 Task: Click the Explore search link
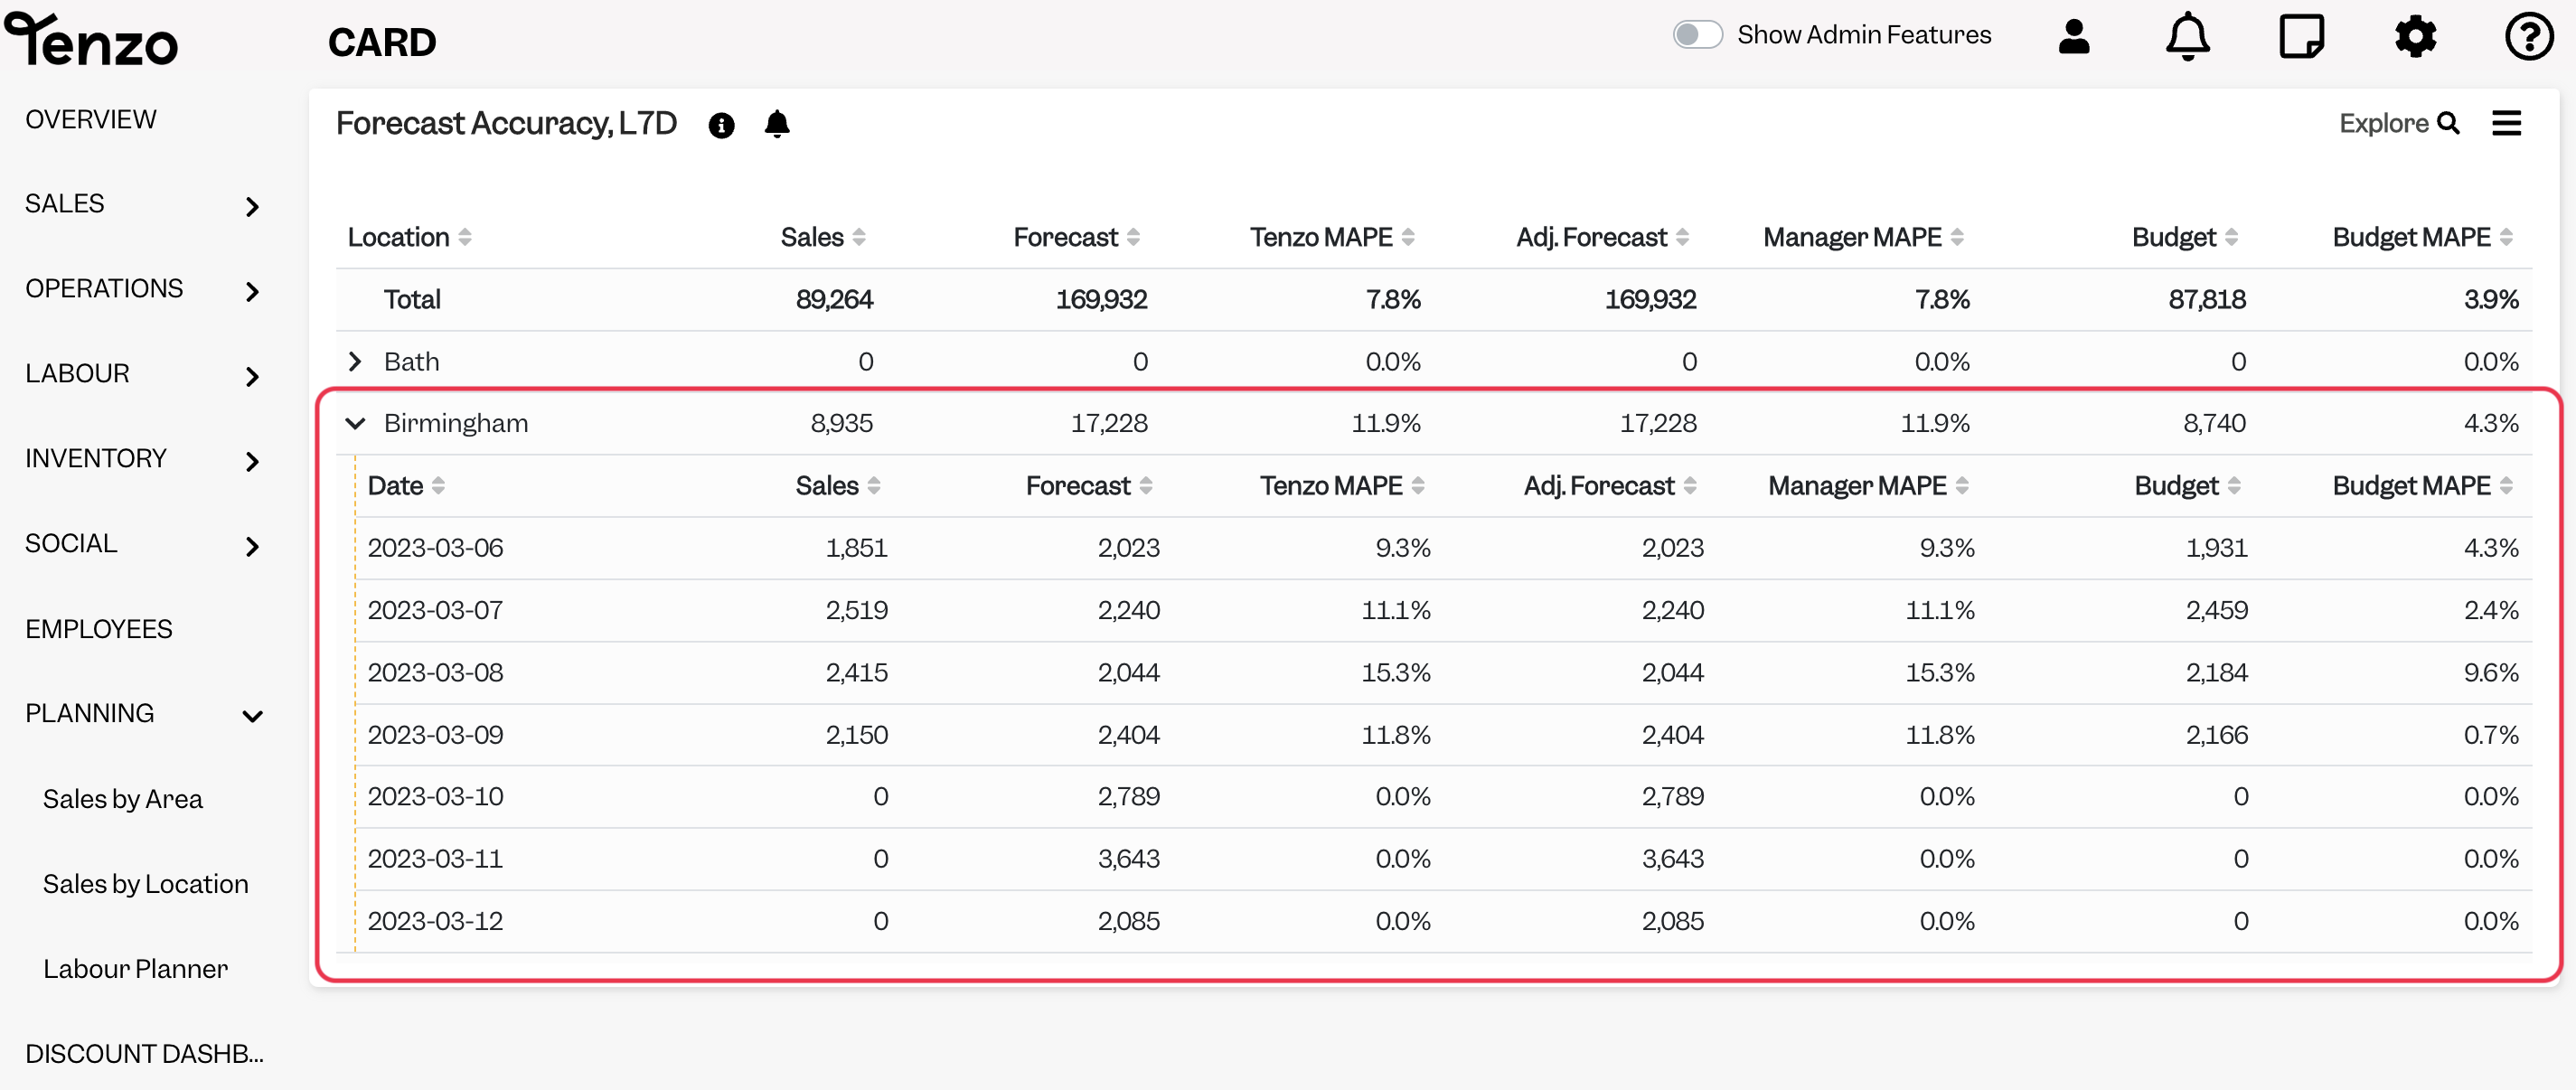pyautogui.click(x=2398, y=123)
